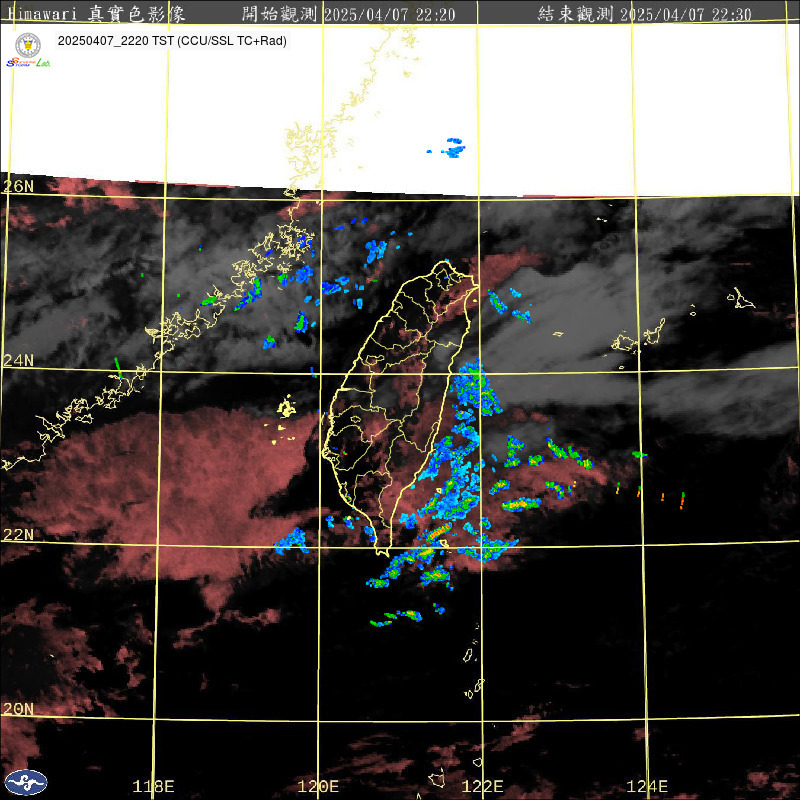
Task: Click the Penghu islands outline west of Taiwan
Action: 286,408
